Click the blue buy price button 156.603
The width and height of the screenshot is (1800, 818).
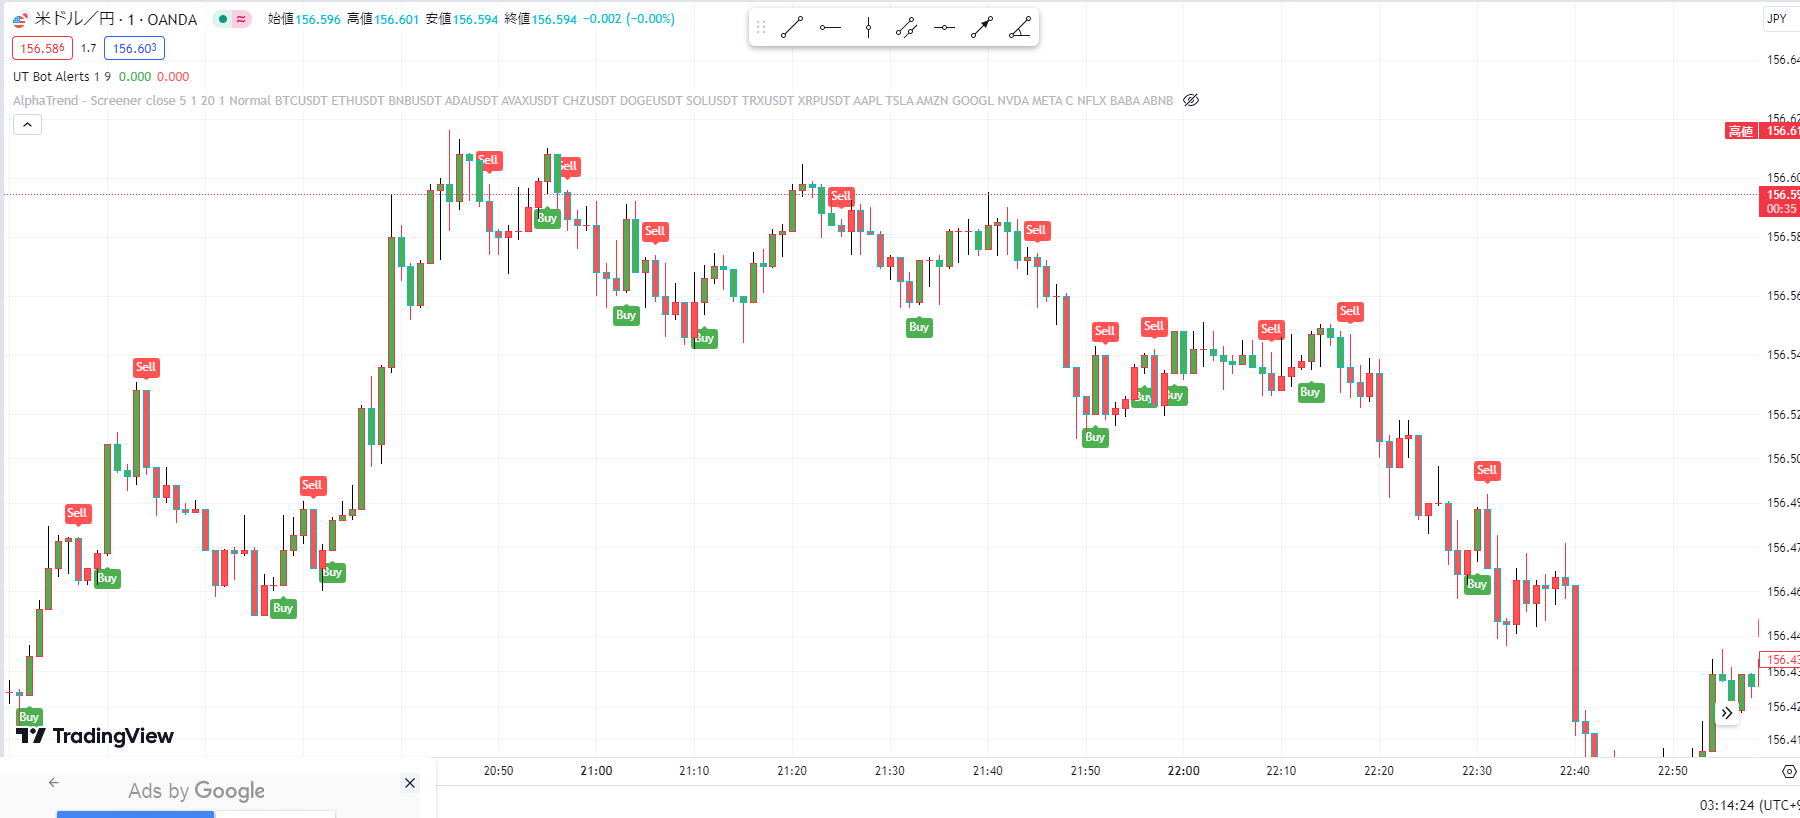tap(134, 48)
